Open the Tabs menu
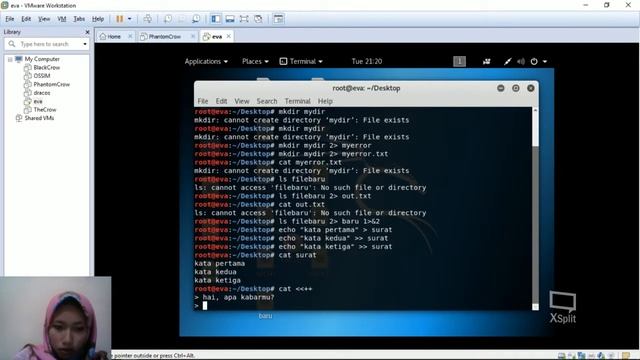640x360 pixels. click(79, 19)
